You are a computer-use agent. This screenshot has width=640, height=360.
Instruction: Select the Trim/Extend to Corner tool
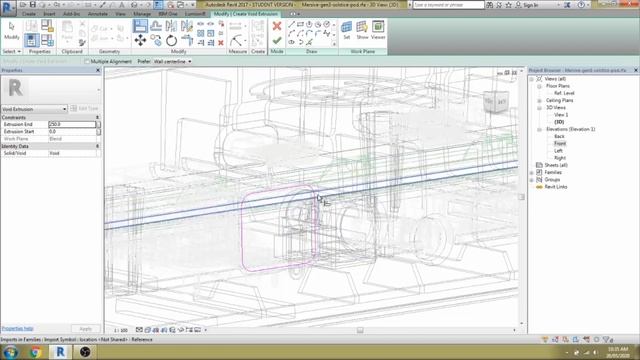(187, 40)
